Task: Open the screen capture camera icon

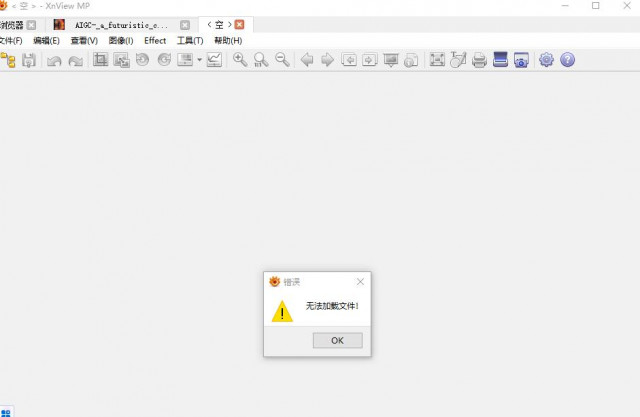Action: tap(521, 60)
